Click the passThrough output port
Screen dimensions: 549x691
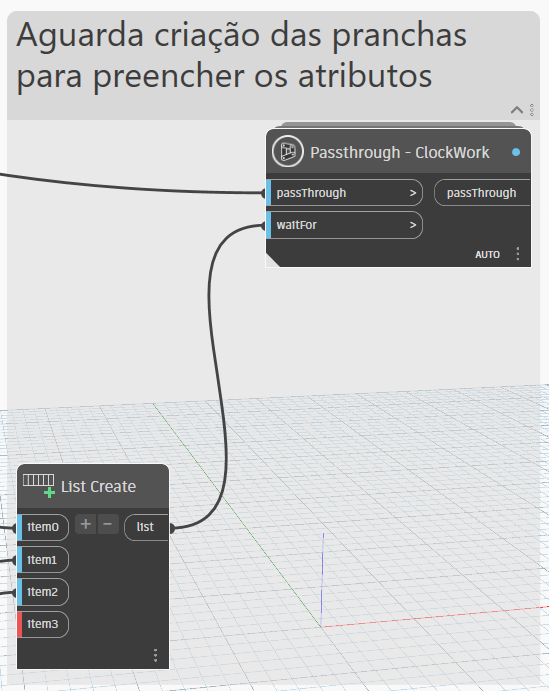482,193
